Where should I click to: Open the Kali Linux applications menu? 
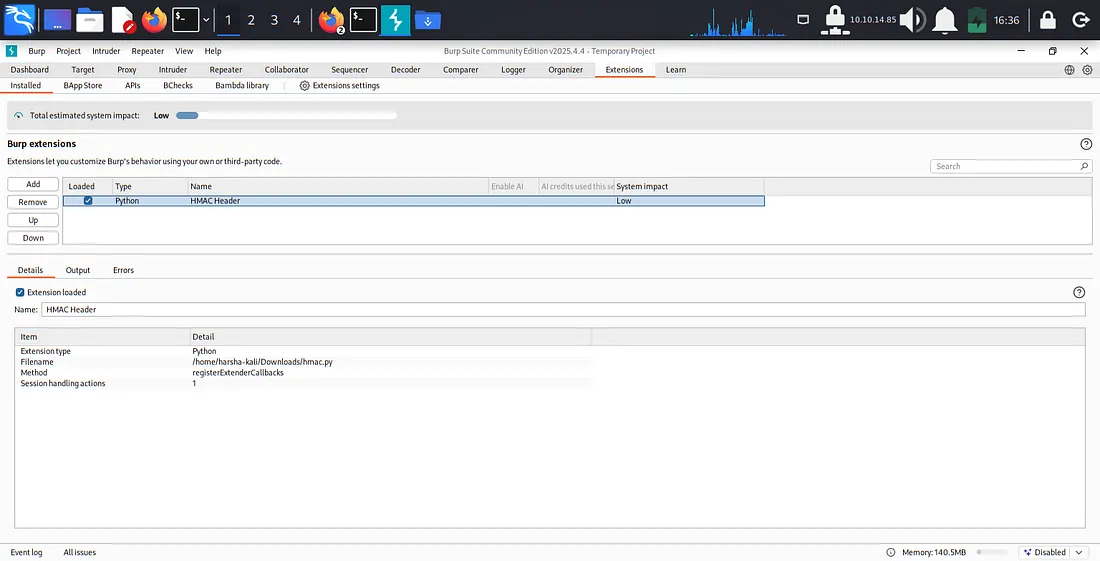tap(19, 19)
